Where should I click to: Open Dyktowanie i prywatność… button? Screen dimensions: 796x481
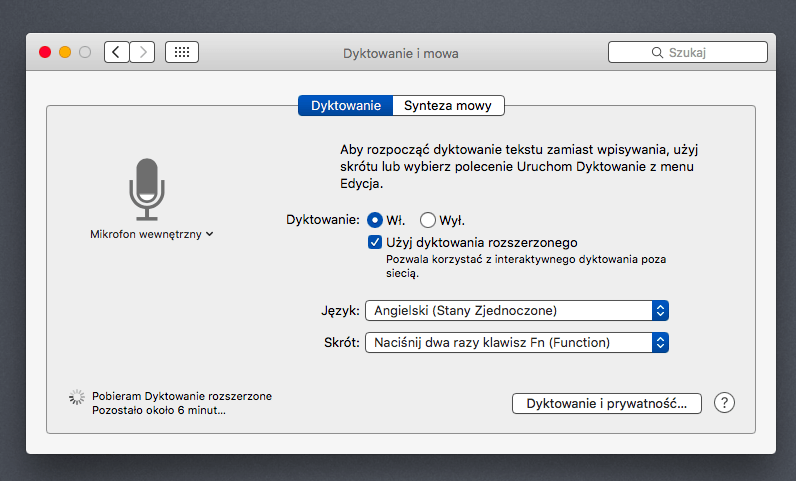607,403
